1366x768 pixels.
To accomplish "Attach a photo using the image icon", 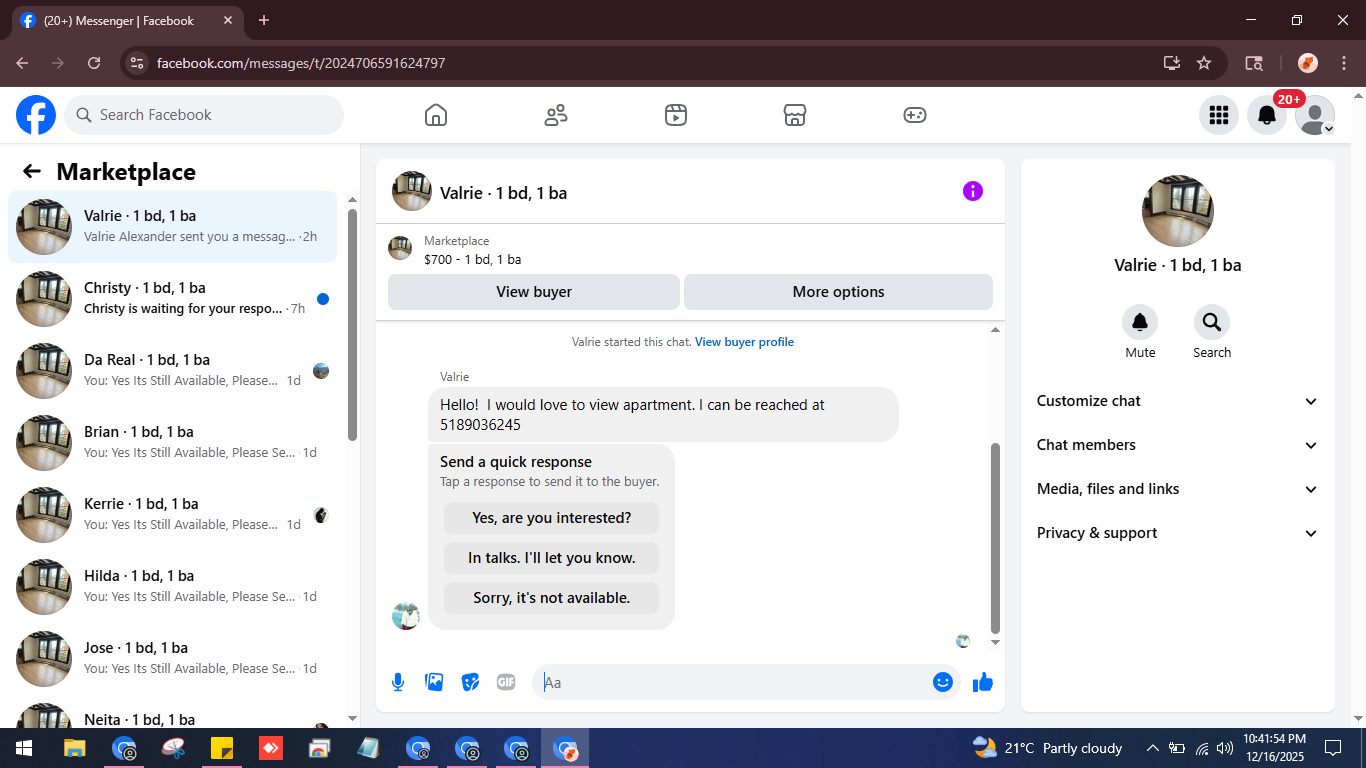I will pyautogui.click(x=434, y=682).
